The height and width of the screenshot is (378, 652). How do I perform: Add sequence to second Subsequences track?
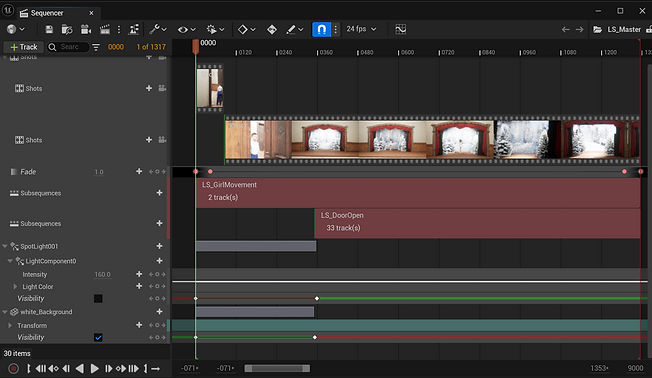[159, 223]
